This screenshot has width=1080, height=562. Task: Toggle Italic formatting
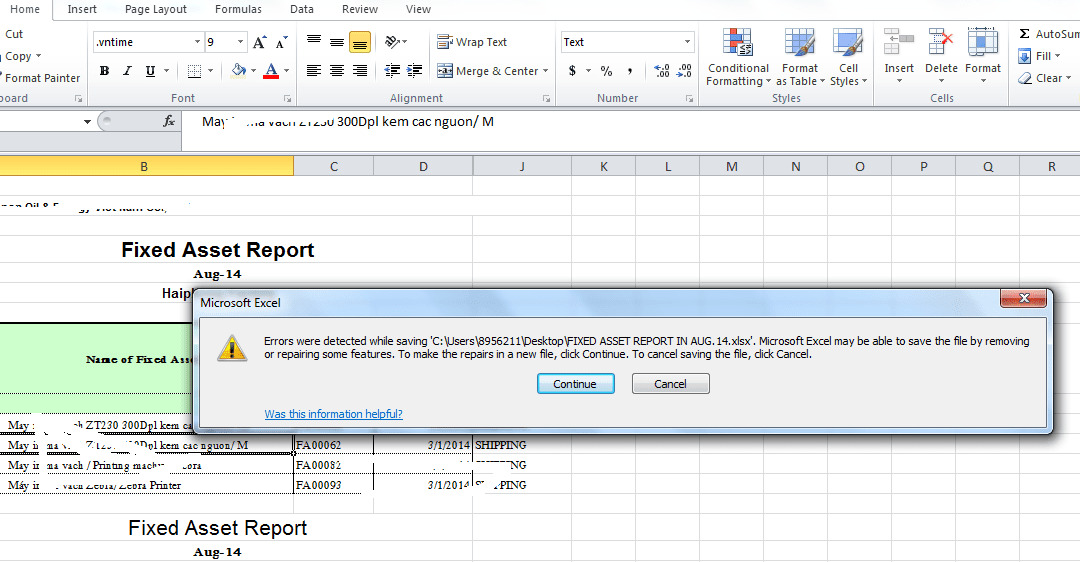coord(127,71)
